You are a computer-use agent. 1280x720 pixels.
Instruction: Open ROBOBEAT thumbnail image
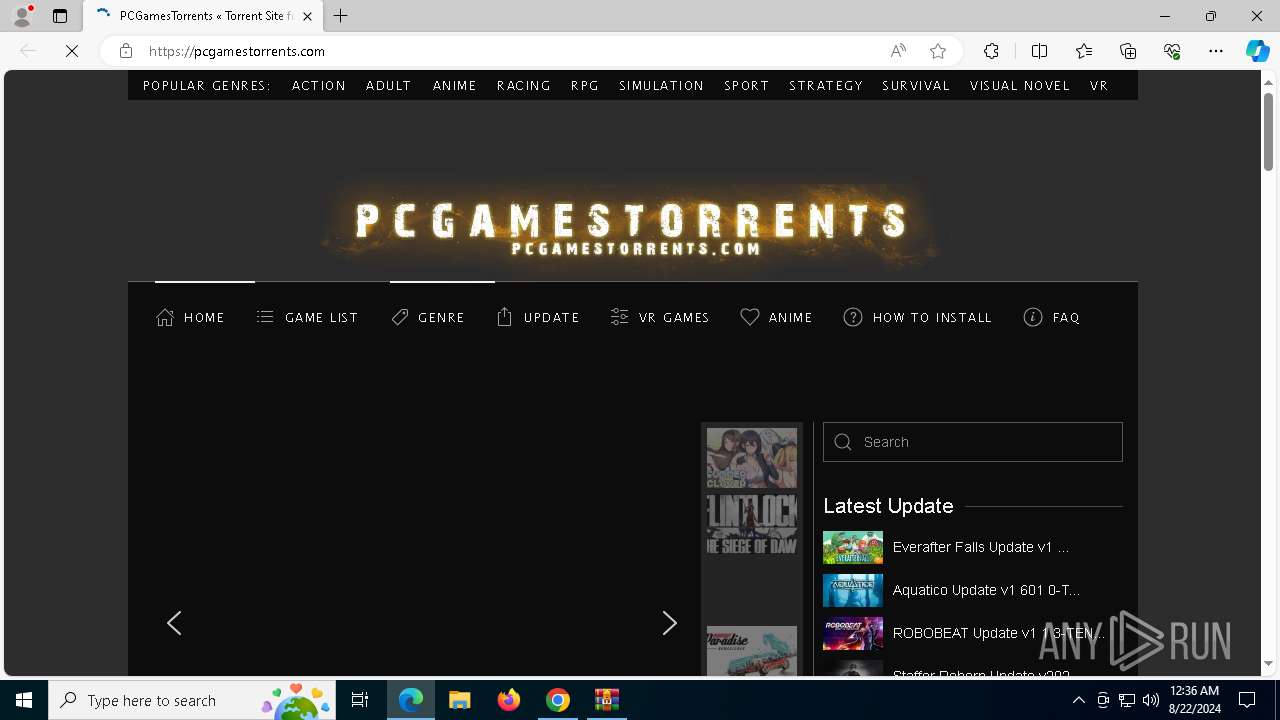pos(853,633)
